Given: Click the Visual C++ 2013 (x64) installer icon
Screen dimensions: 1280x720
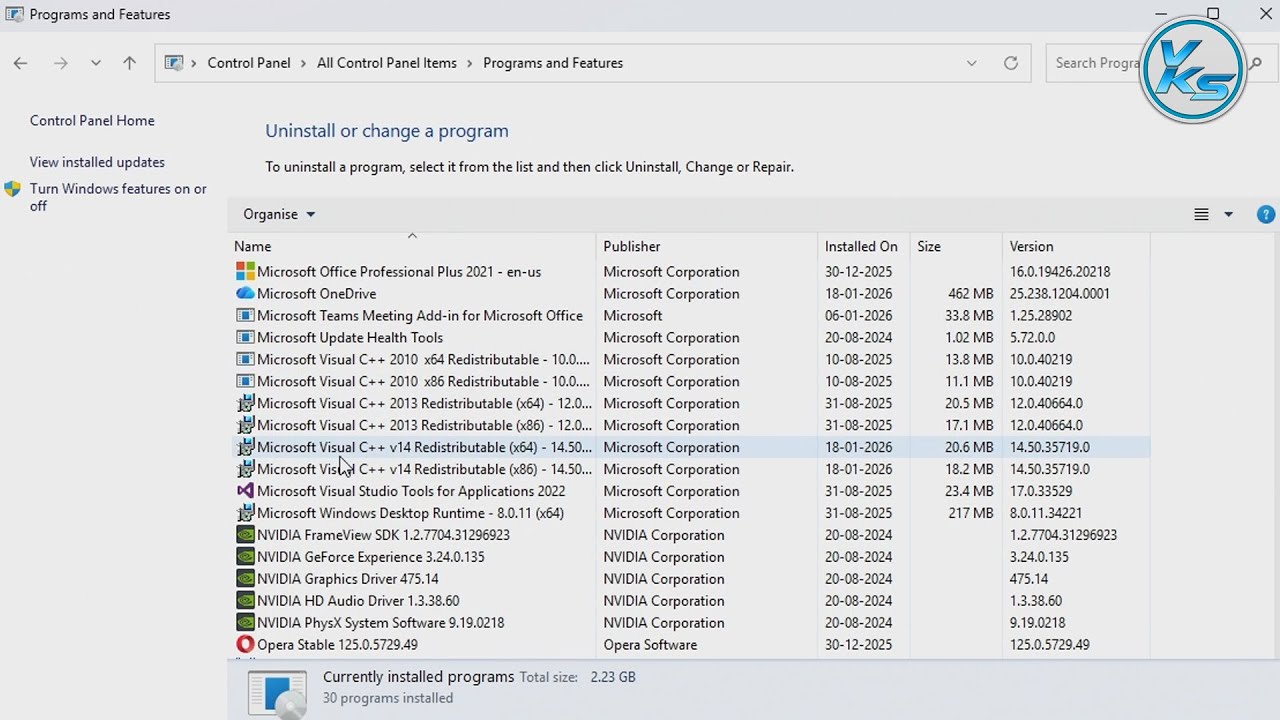Looking at the screenshot, I should [x=245, y=404].
